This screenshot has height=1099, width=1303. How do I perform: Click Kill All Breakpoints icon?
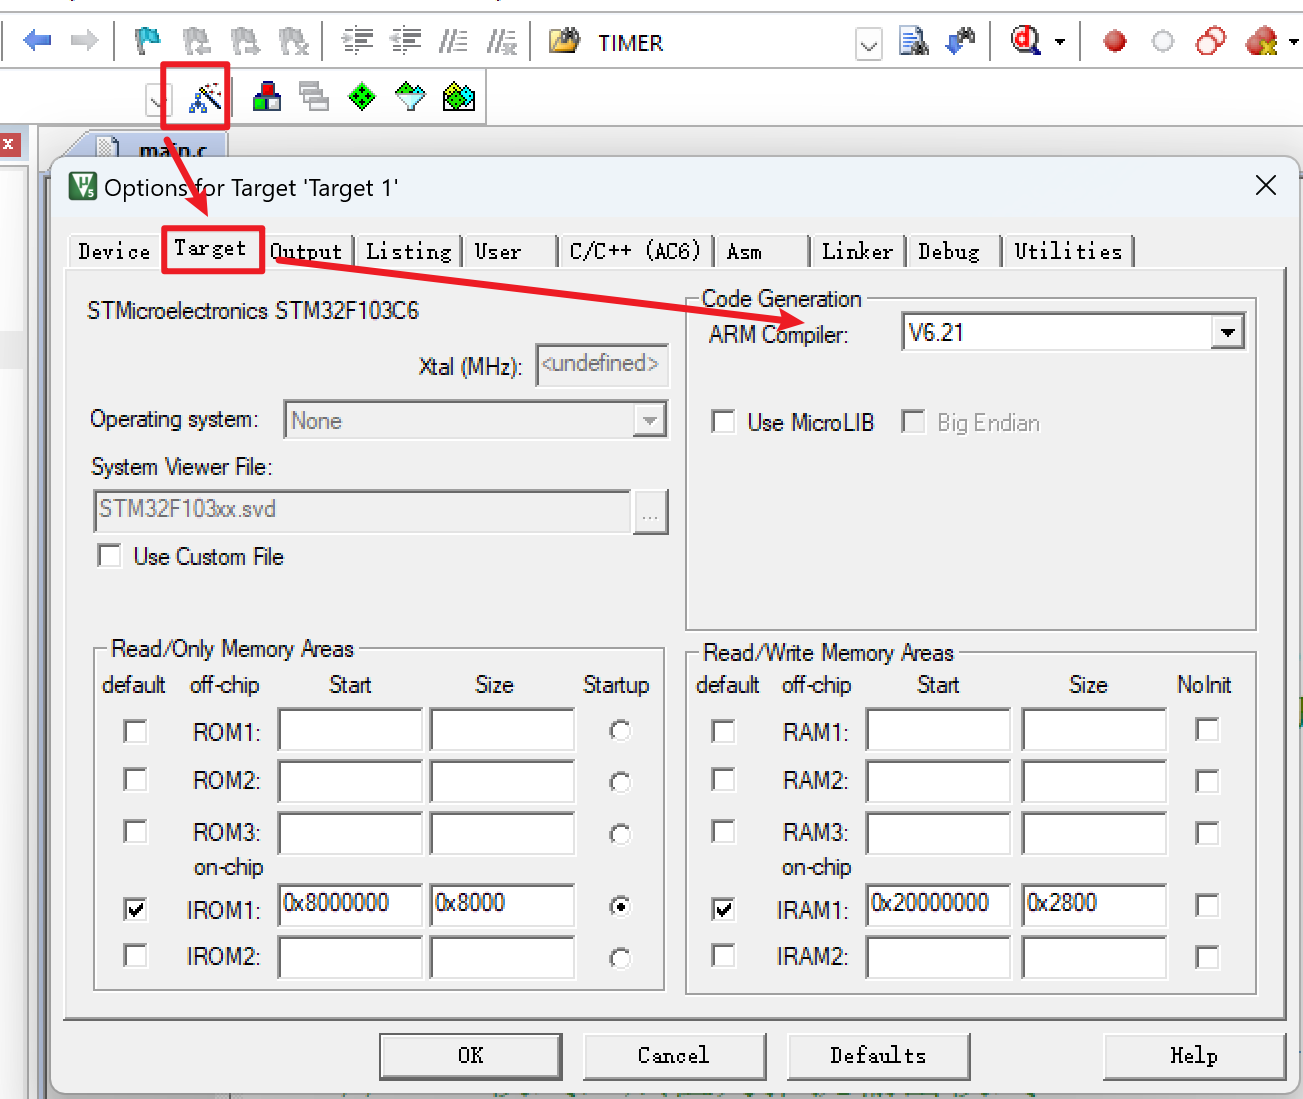click(x=1262, y=41)
